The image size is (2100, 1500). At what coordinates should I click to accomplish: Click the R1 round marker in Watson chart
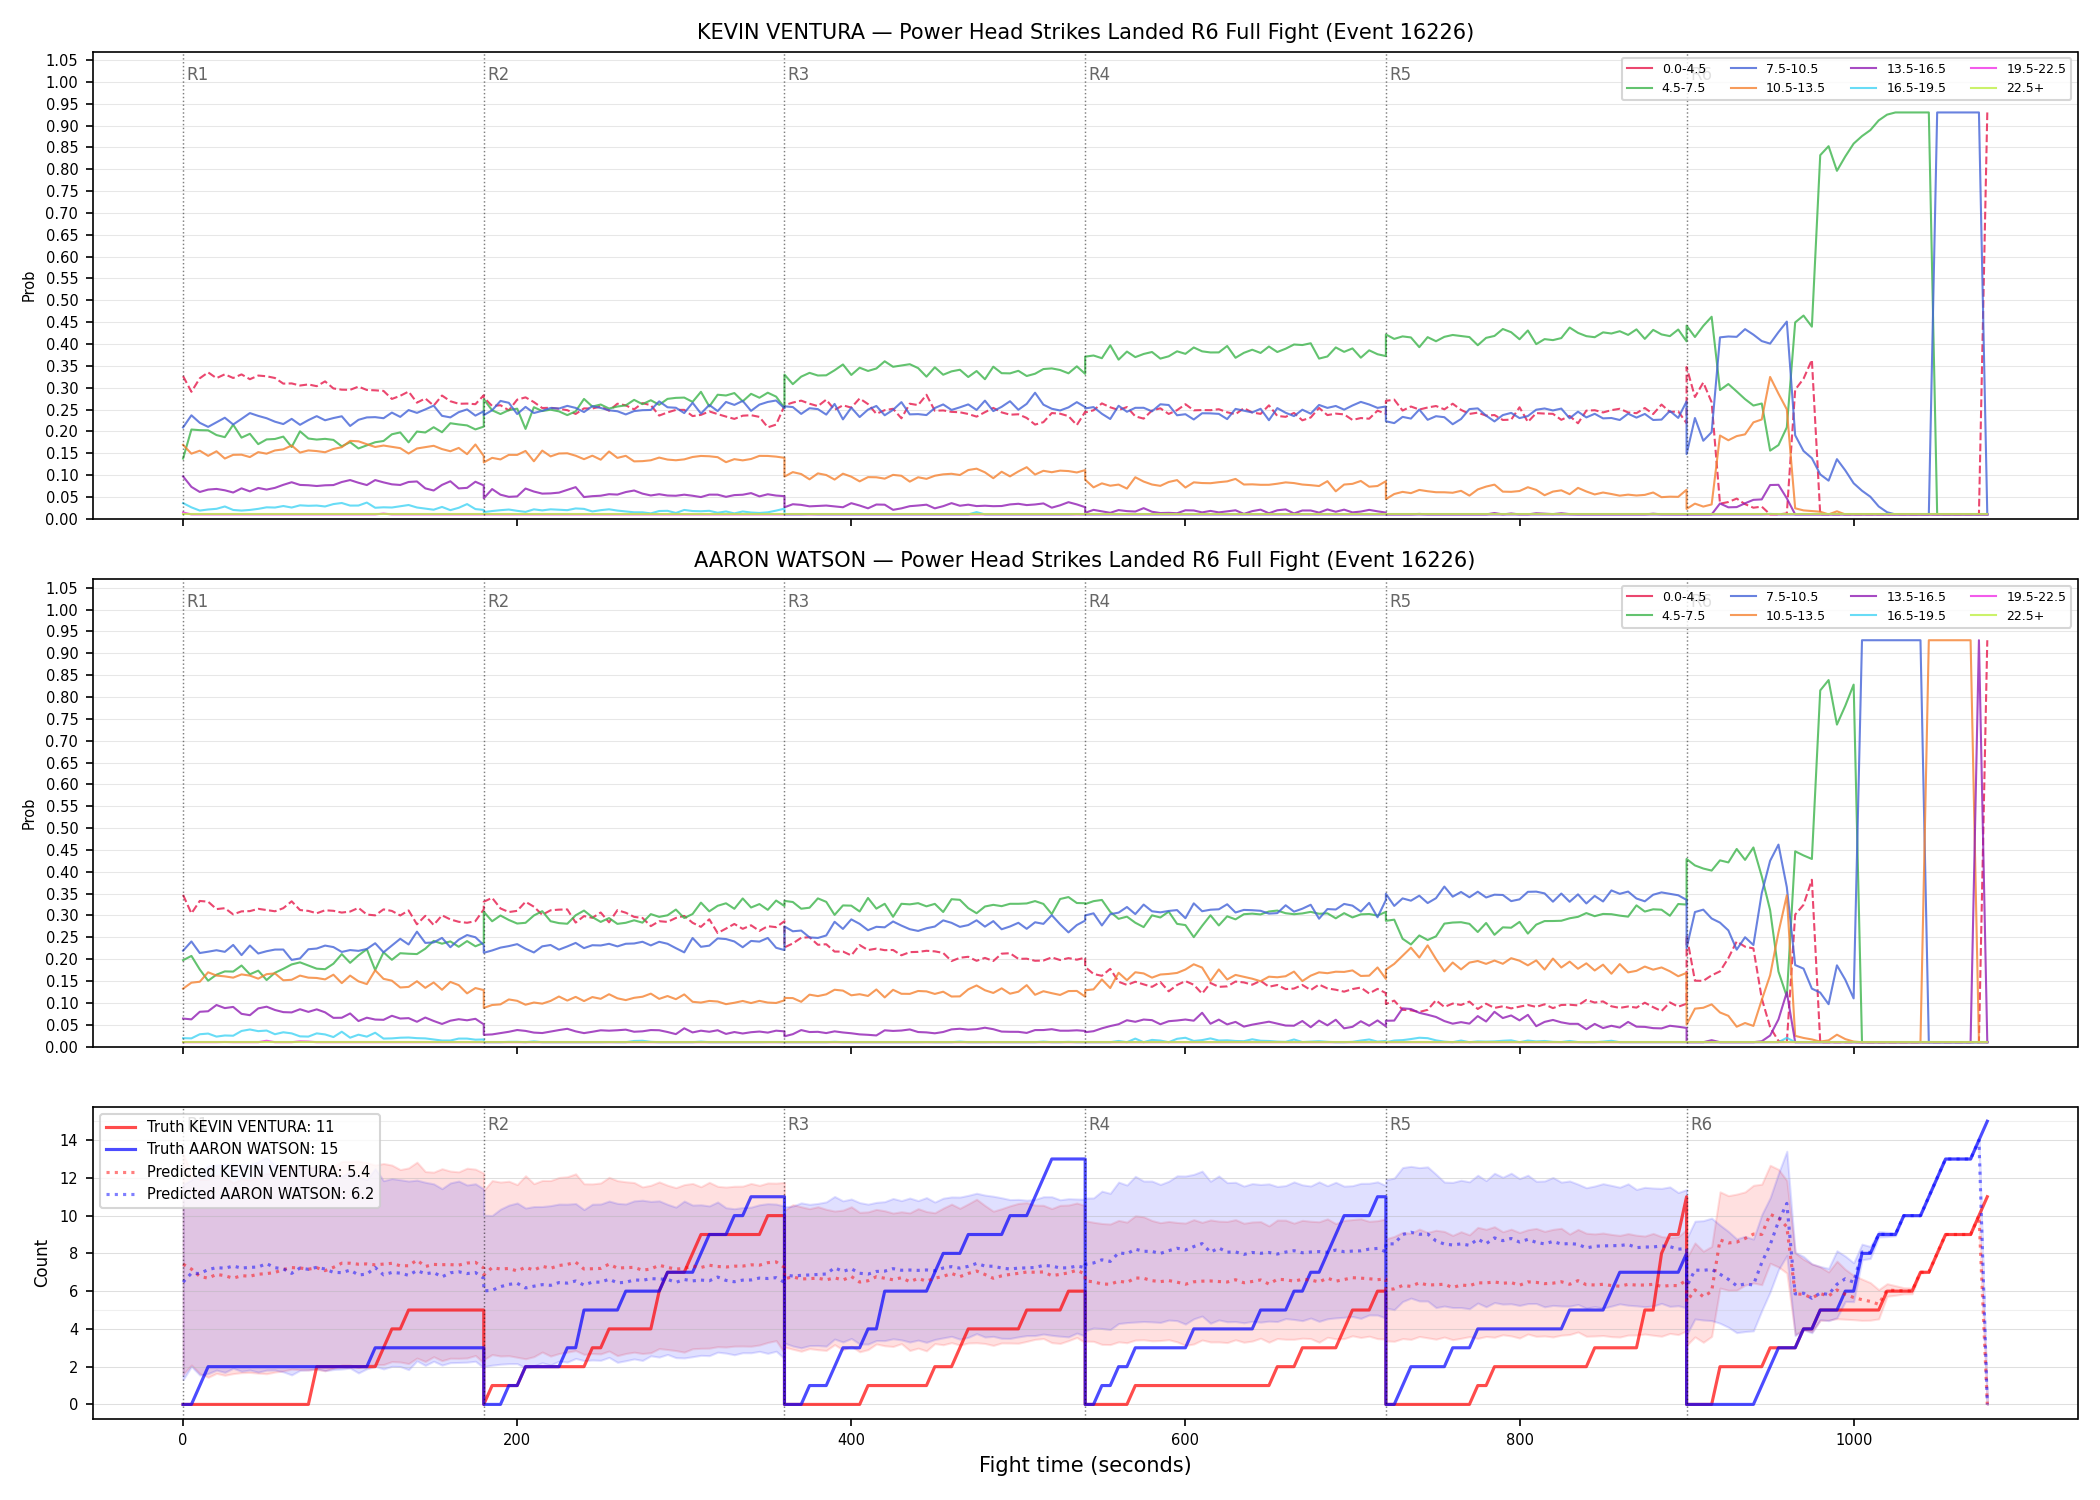coord(197,601)
